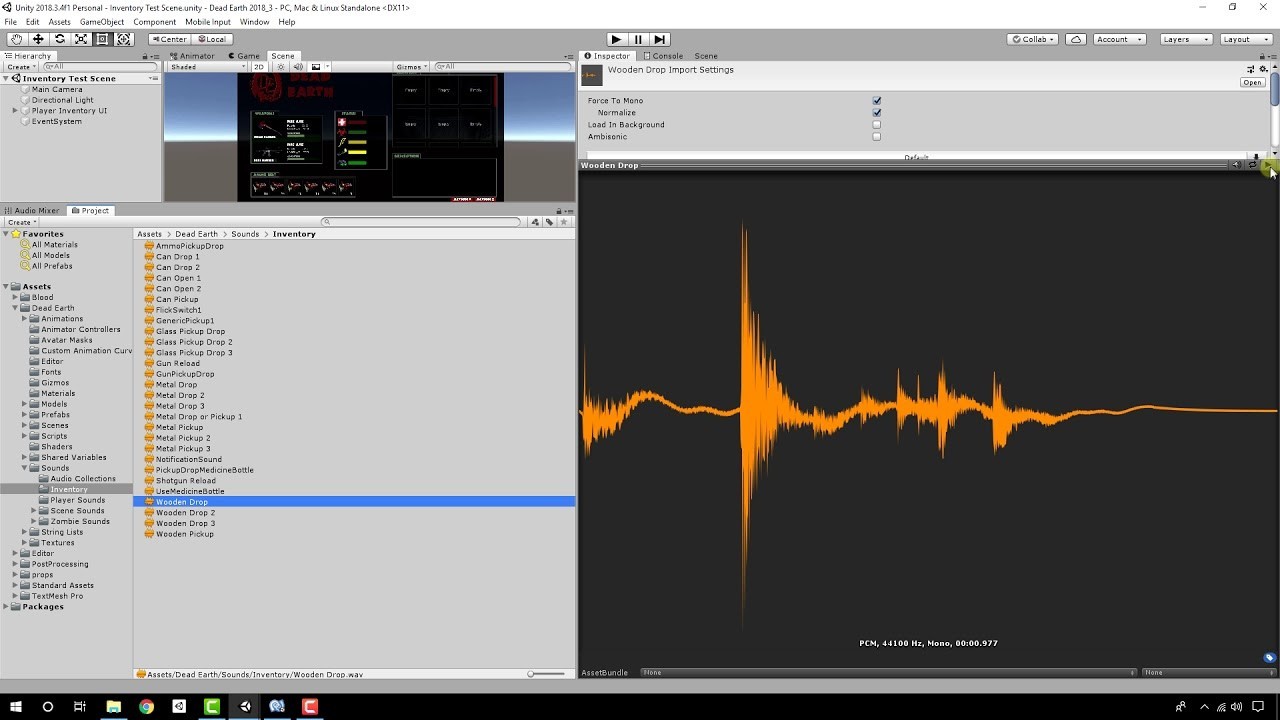Select the Rotate tool

click(x=59, y=39)
